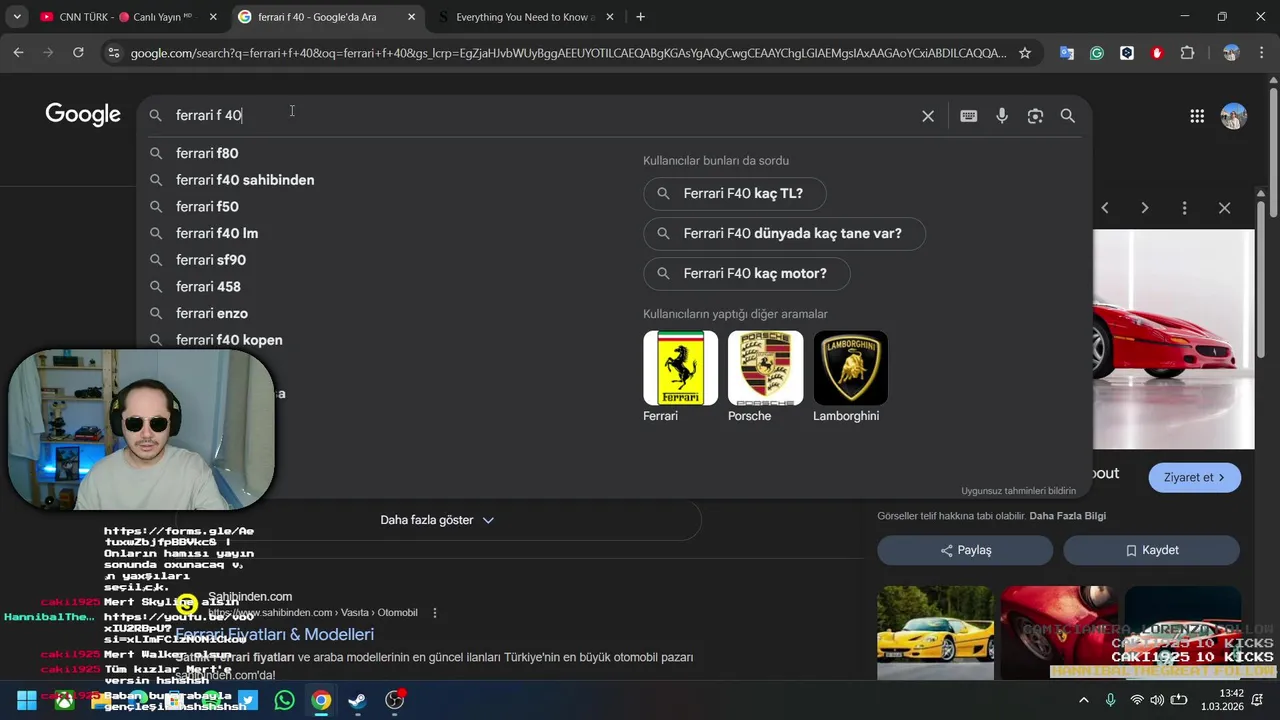Start voice search with the microphone icon
This screenshot has width=1280, height=720.
[1002, 116]
